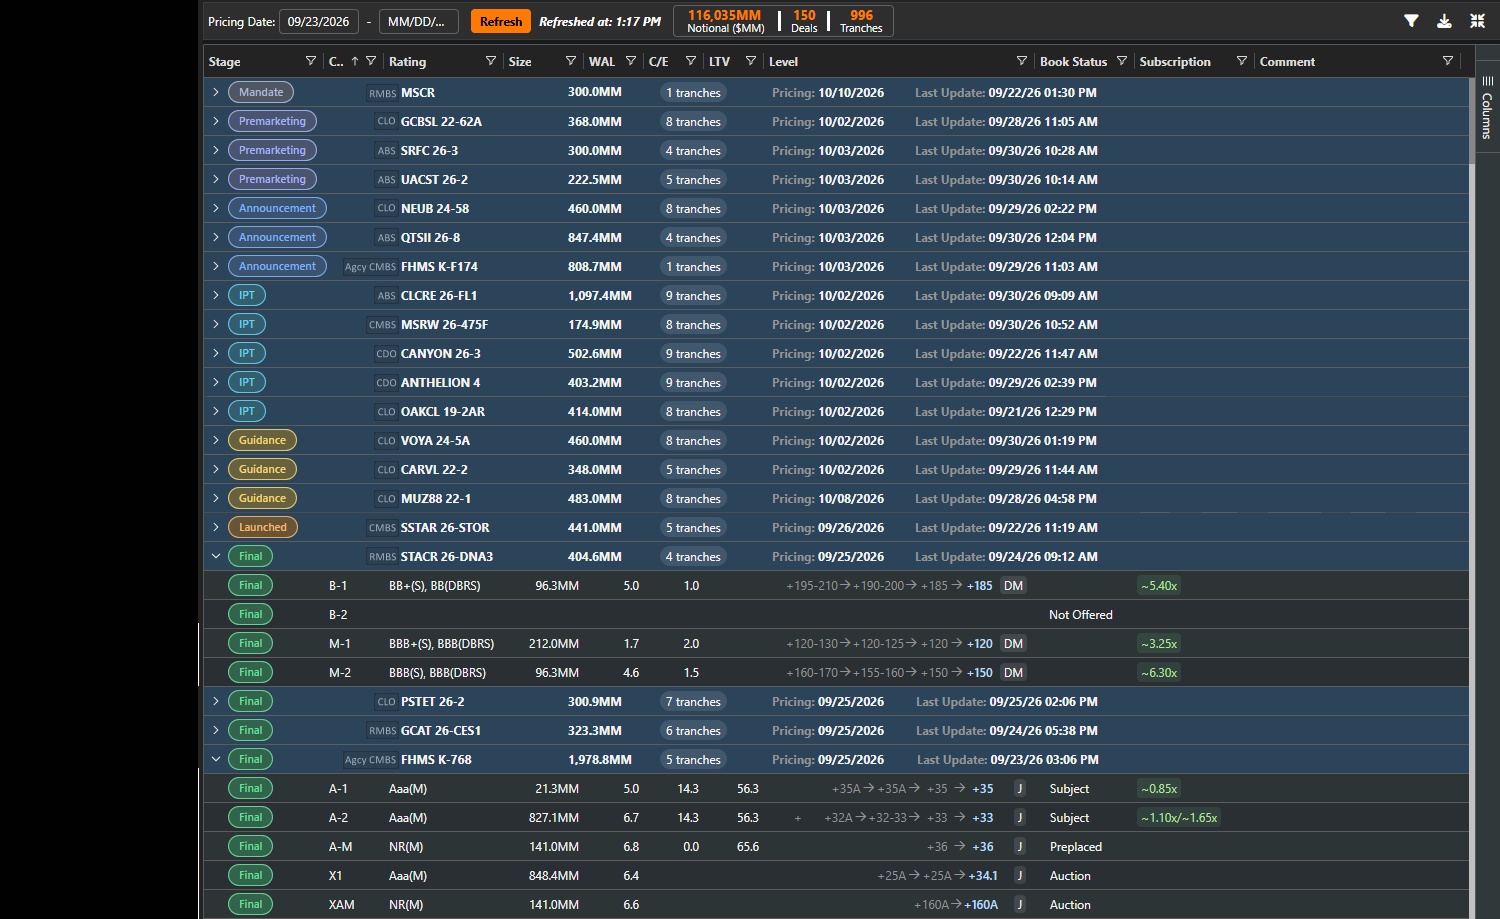Screen dimensions: 1500x919
Task: Click the Mandate stage badge on MSCR
Action: click(261, 92)
